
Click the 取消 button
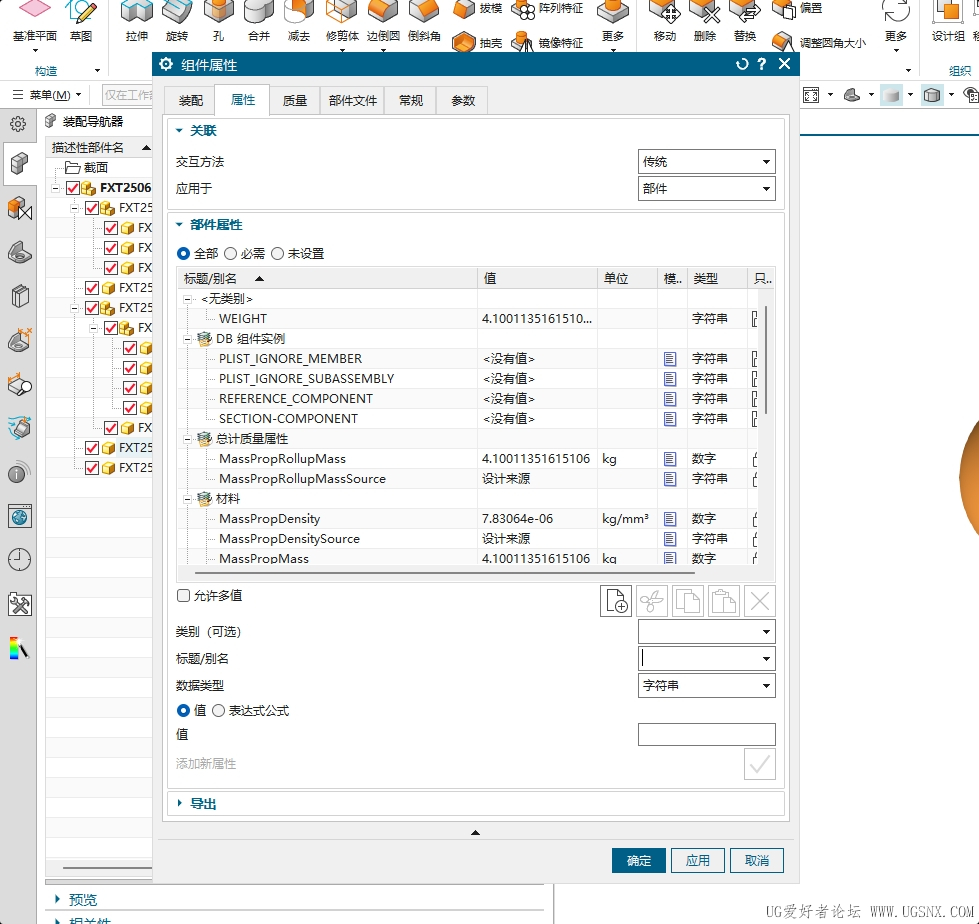[757, 860]
